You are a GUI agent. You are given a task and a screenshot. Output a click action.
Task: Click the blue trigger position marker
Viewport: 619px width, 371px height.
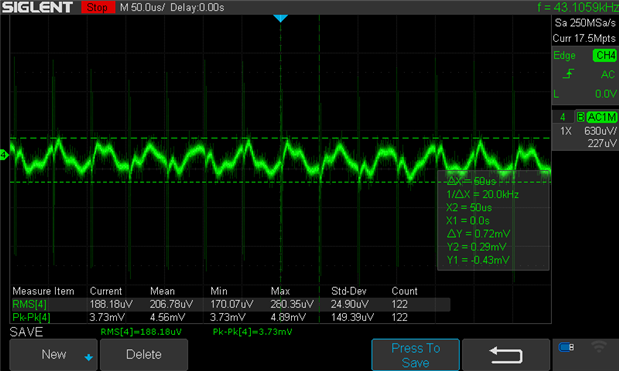point(280,19)
